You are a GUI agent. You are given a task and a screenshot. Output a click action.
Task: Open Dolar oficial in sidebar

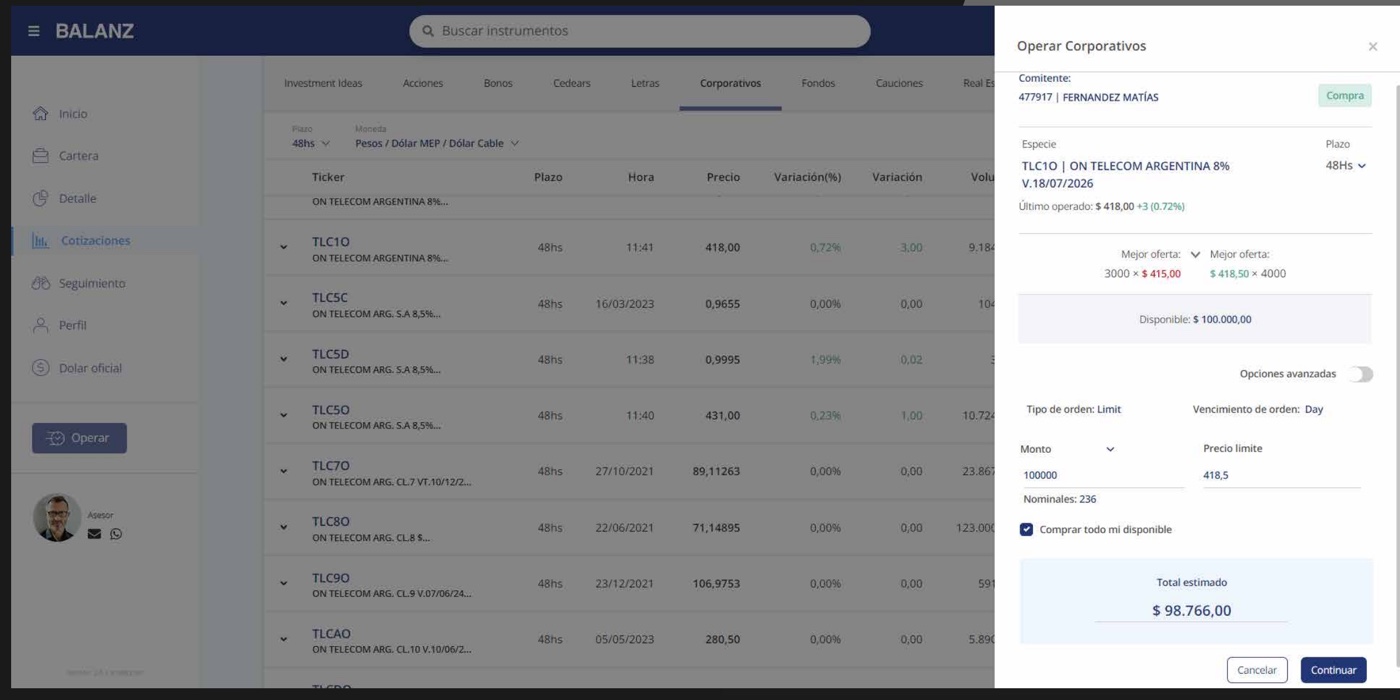(x=90, y=368)
